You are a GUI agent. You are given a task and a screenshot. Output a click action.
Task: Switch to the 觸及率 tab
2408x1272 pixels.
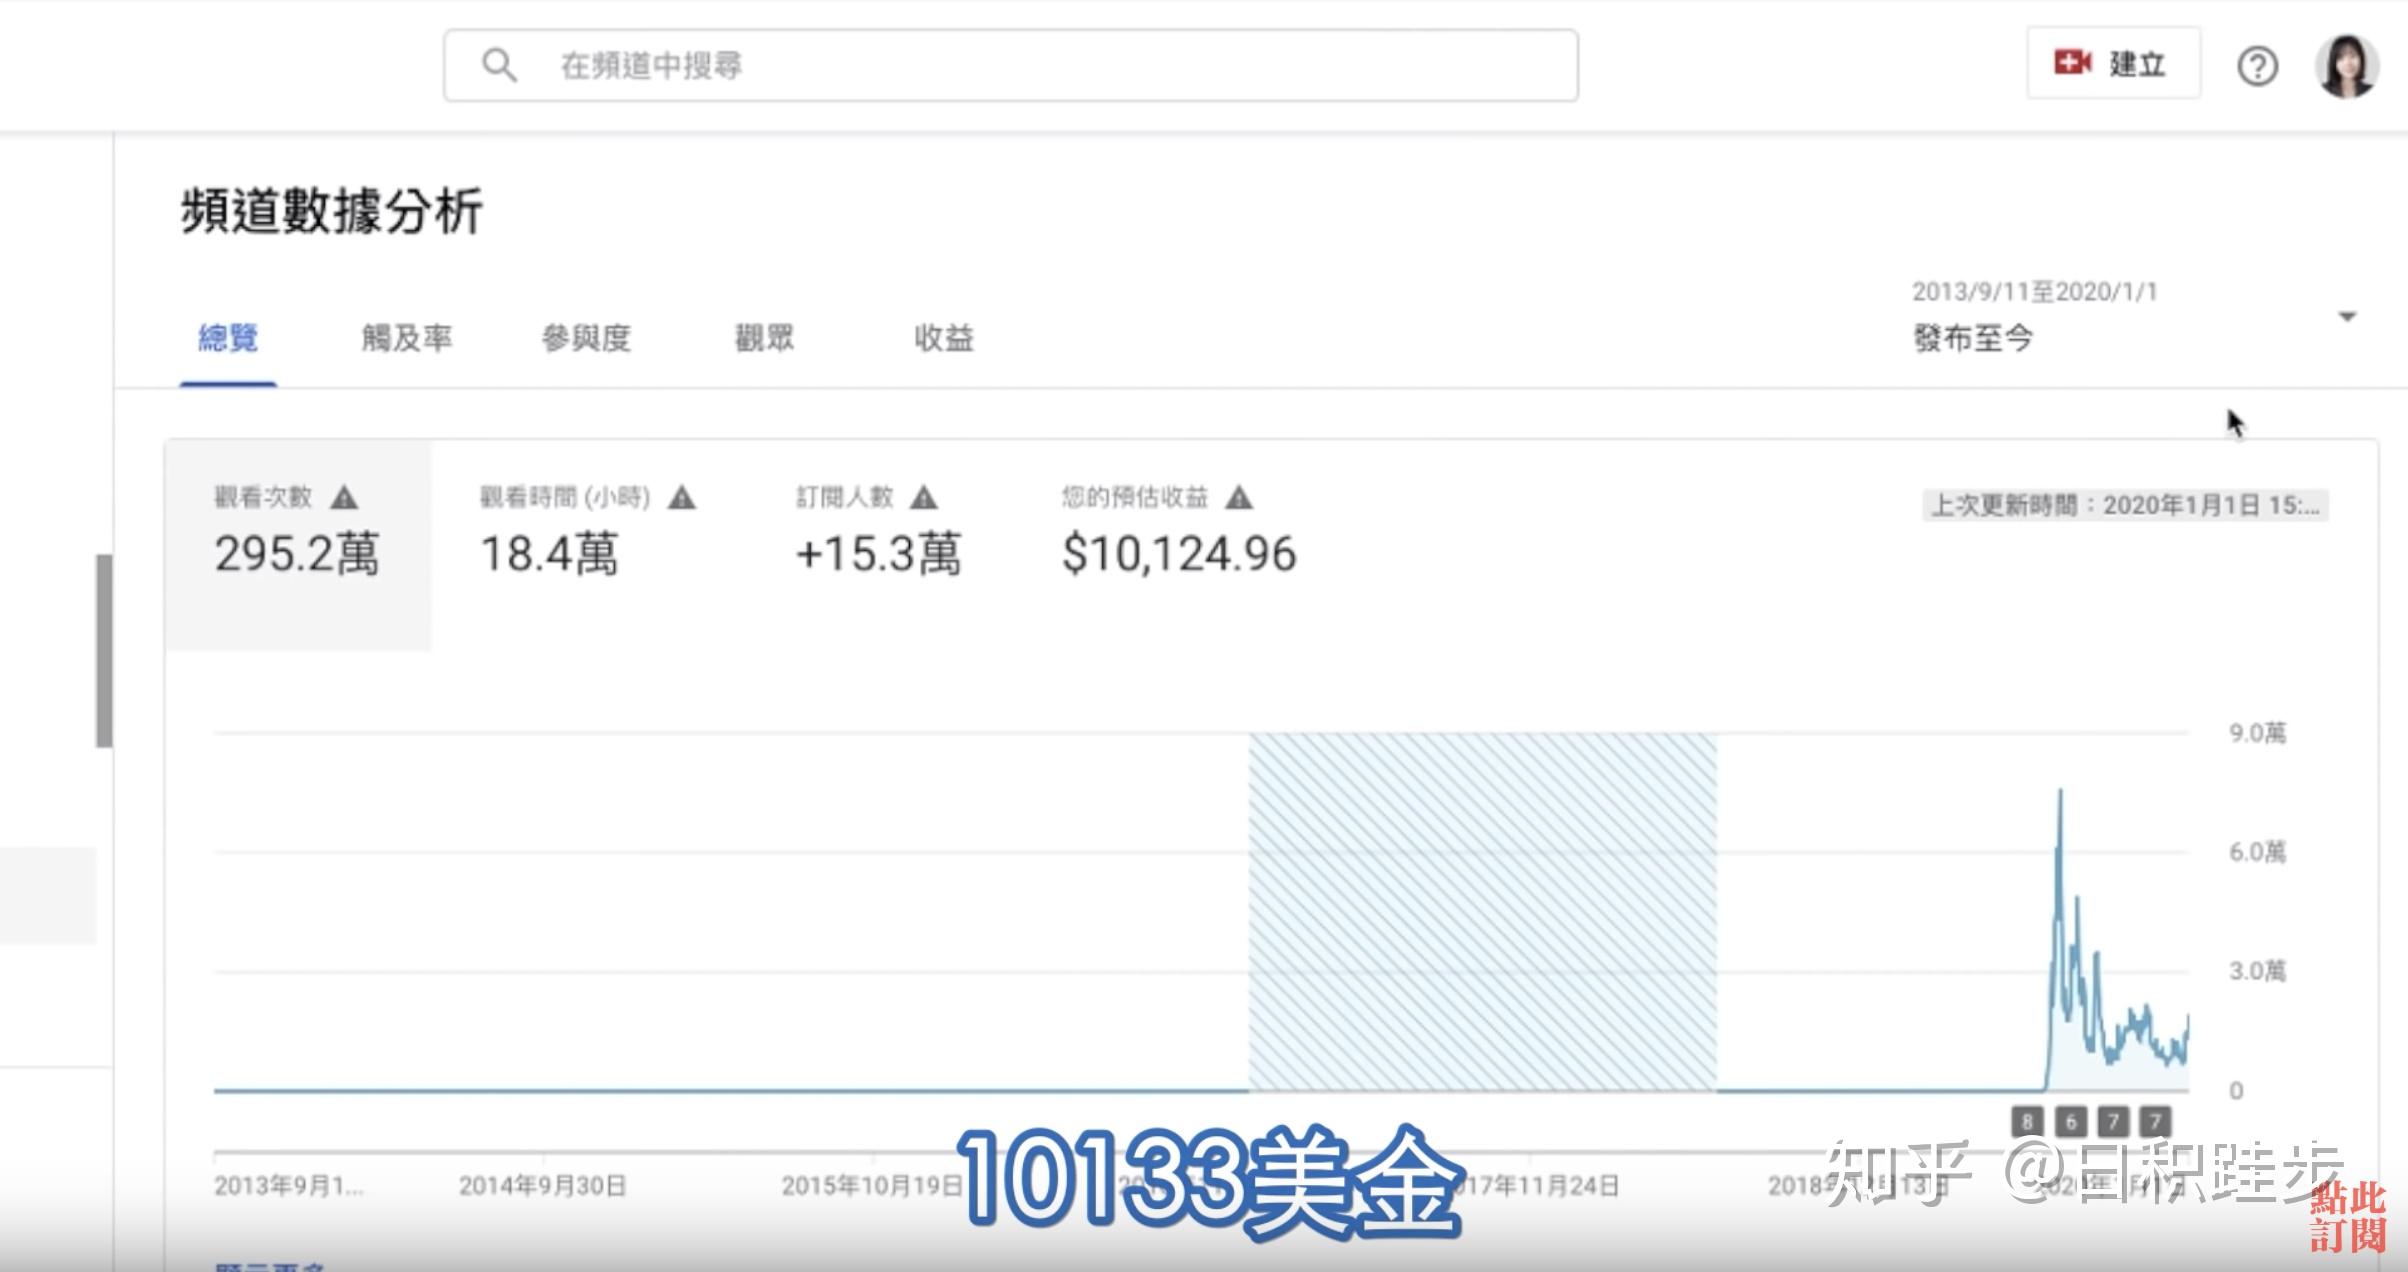(406, 338)
